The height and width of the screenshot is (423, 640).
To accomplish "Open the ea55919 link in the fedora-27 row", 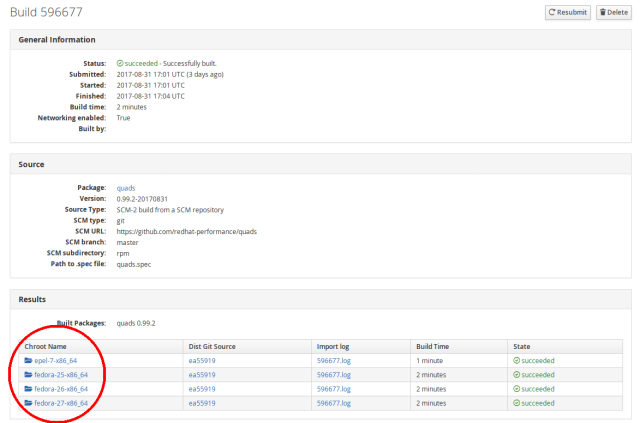I will tap(202, 403).
